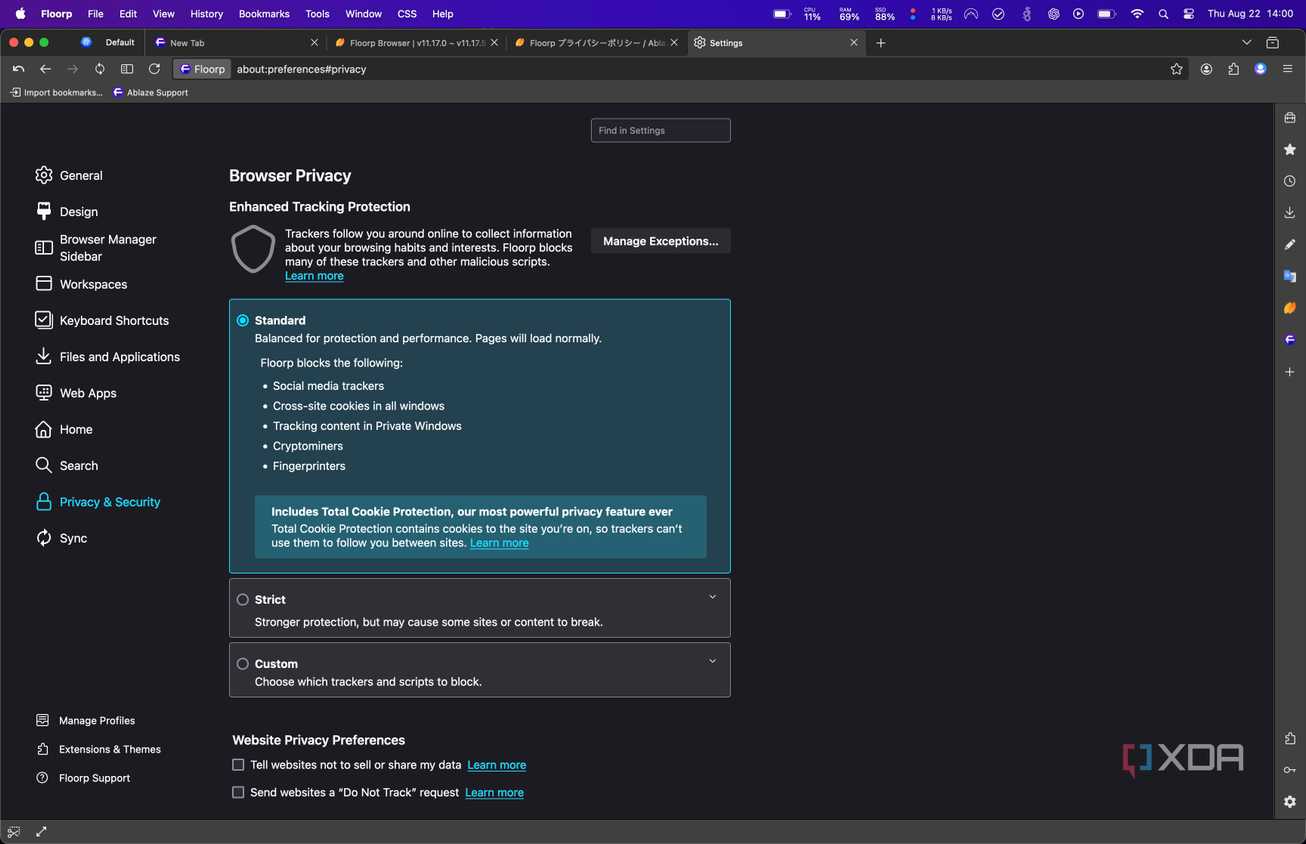Image resolution: width=1306 pixels, height=844 pixels.
Task: Select the Standard protection radio button
Action: coord(243,321)
